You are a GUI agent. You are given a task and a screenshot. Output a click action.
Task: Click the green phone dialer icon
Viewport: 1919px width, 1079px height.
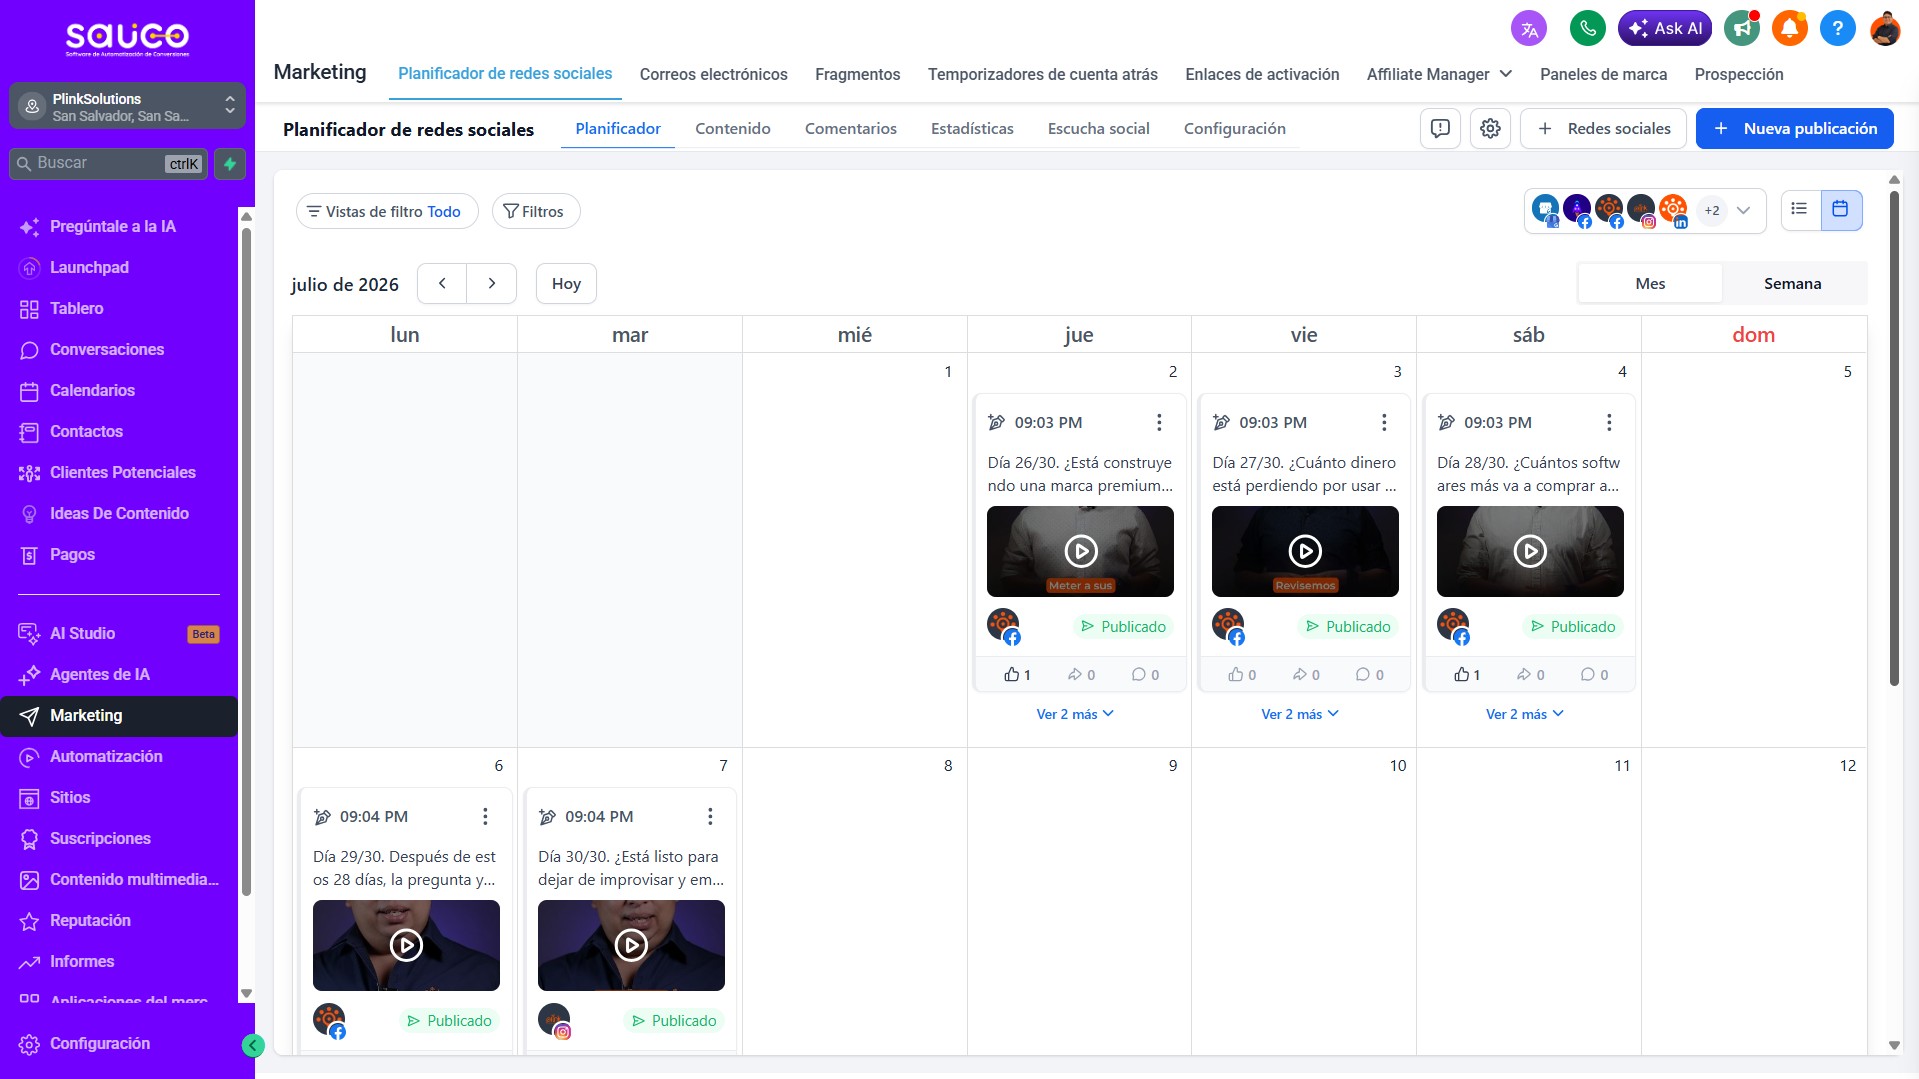(x=1588, y=28)
